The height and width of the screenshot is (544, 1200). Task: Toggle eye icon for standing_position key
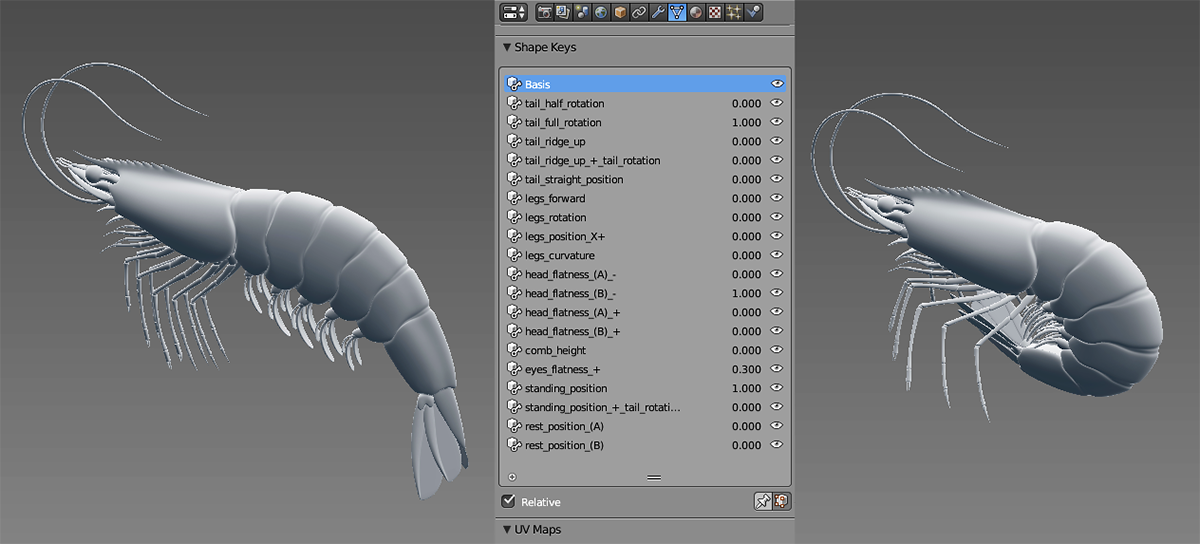click(777, 388)
